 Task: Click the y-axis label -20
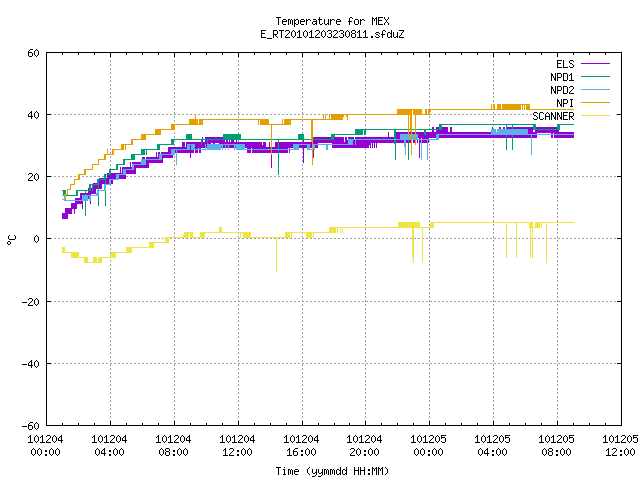click(31, 302)
